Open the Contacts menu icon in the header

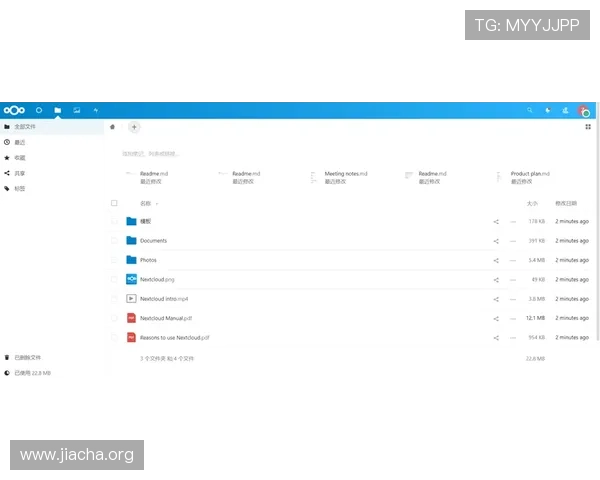coord(565,110)
